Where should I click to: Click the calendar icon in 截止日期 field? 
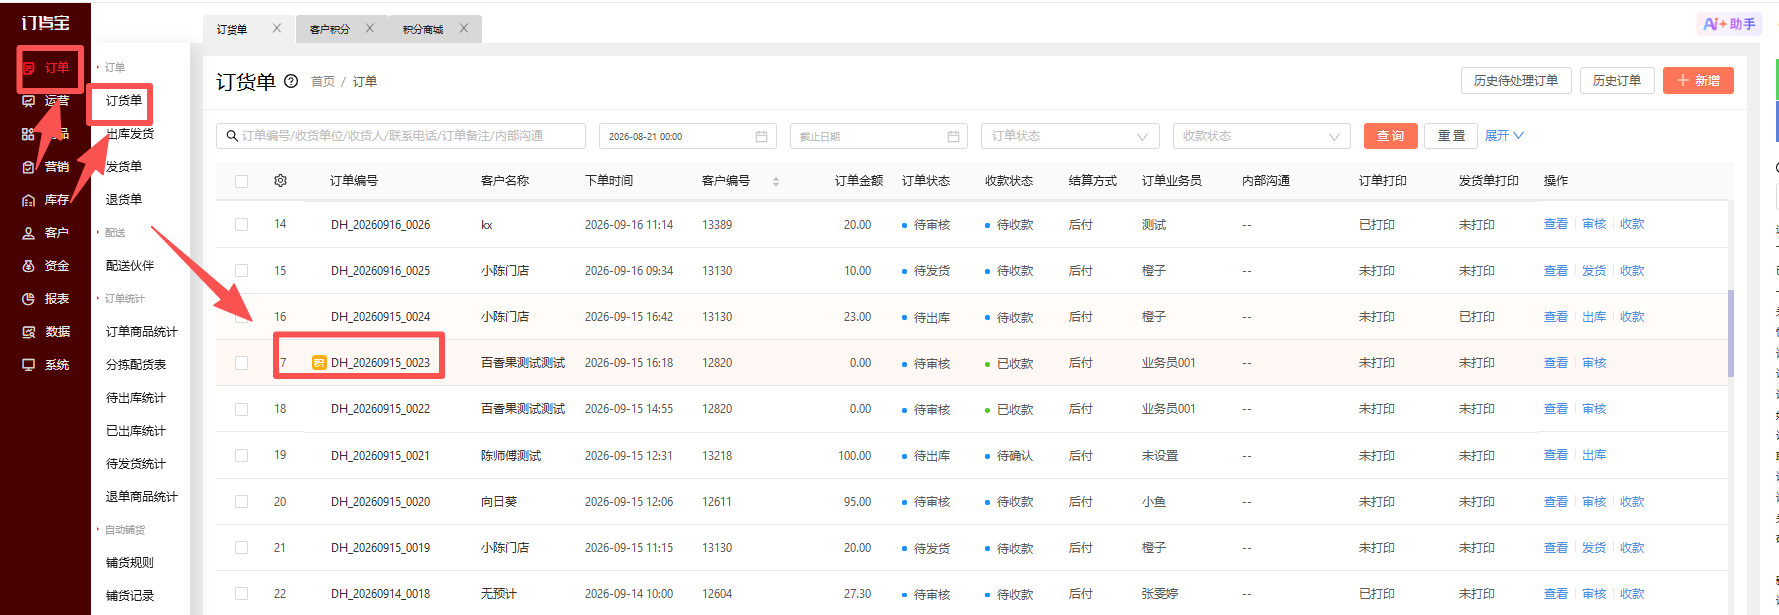click(953, 136)
